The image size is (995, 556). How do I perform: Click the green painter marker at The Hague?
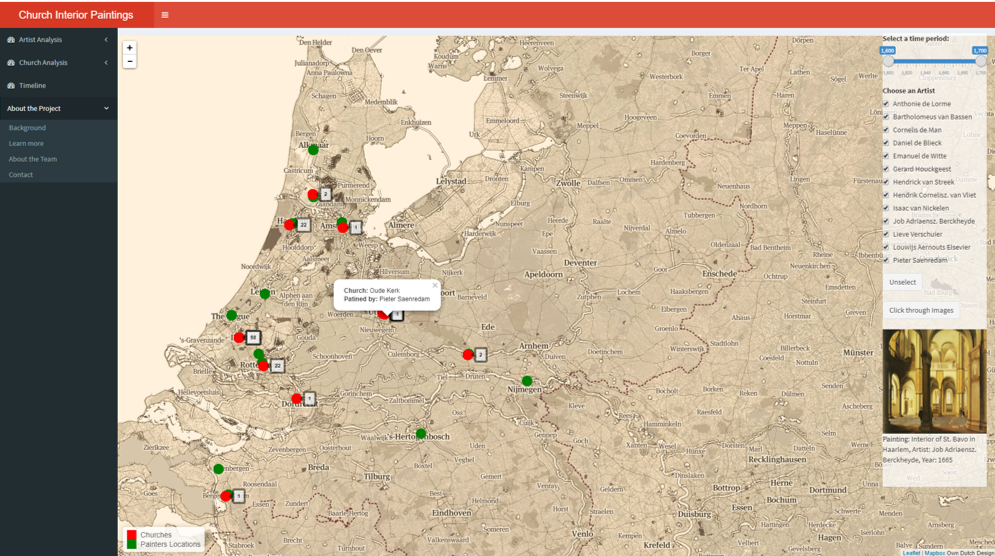pyautogui.click(x=232, y=315)
